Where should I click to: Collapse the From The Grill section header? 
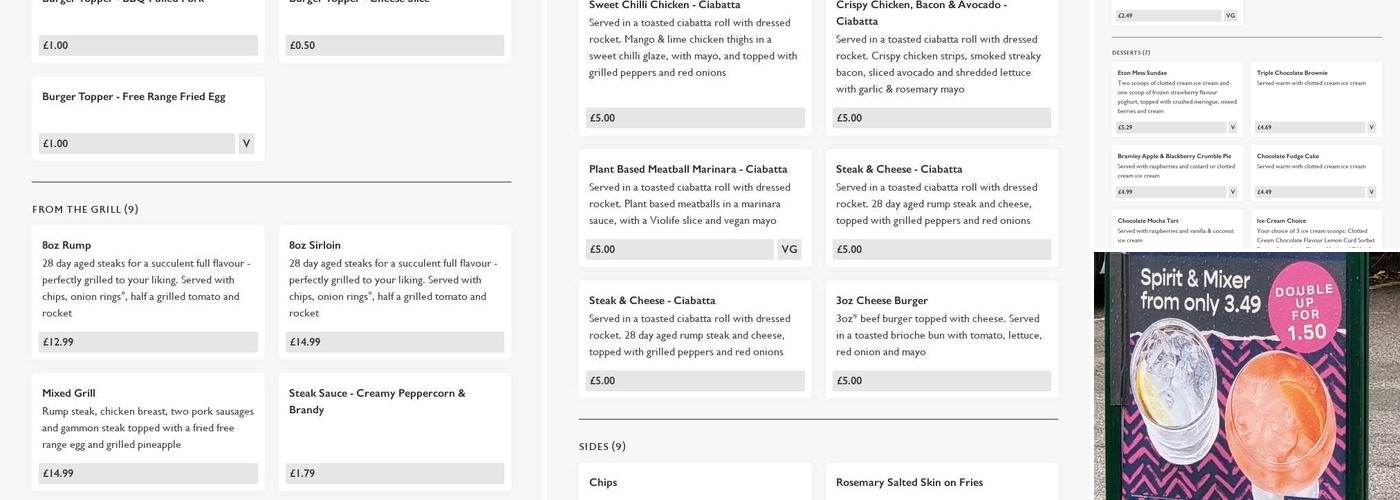85,210
